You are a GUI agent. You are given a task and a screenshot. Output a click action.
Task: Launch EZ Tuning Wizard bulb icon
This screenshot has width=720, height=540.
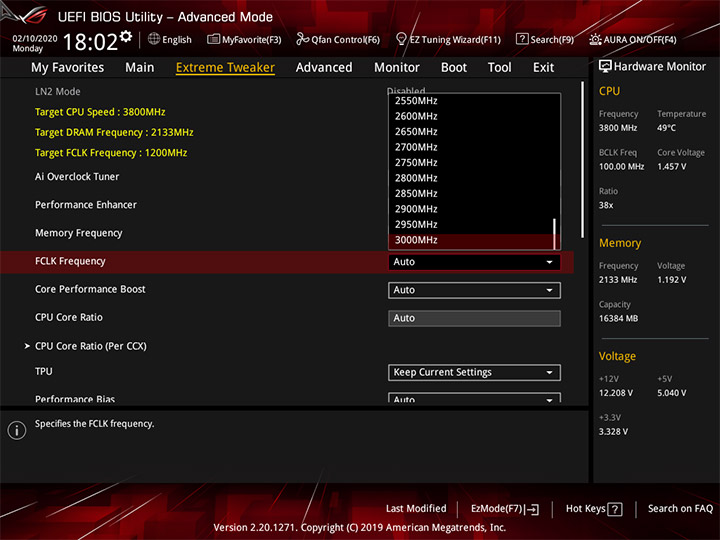(x=401, y=39)
